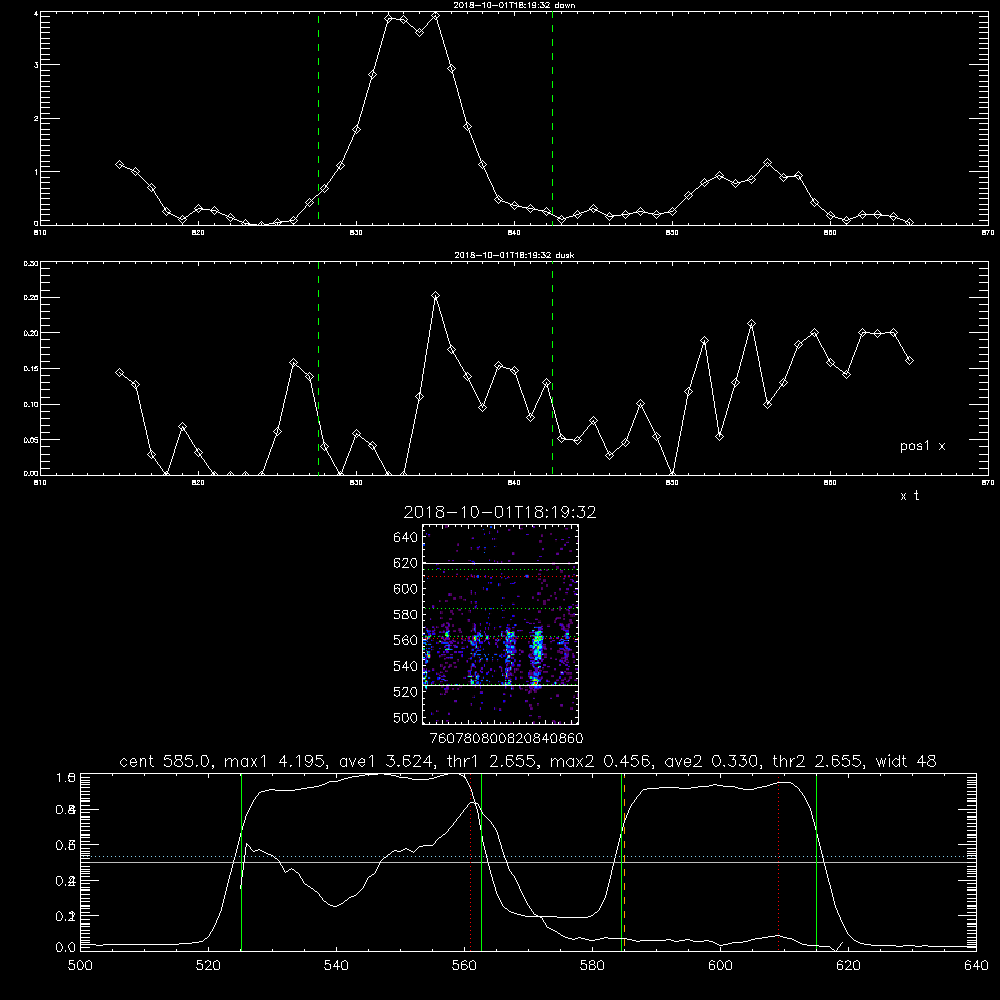Click spectrogram y-axis label 620
1000x1000 pixels.
click(406, 563)
